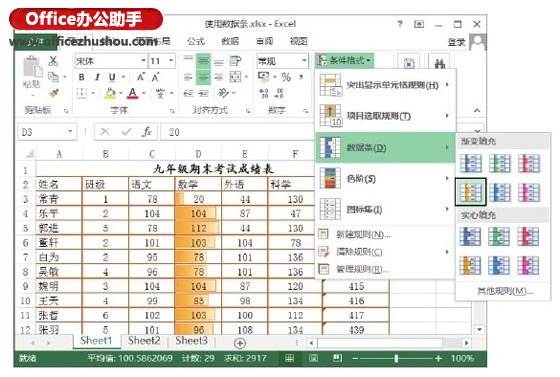Switch to Sheet2 tab
560x377 pixels.
[144, 341]
